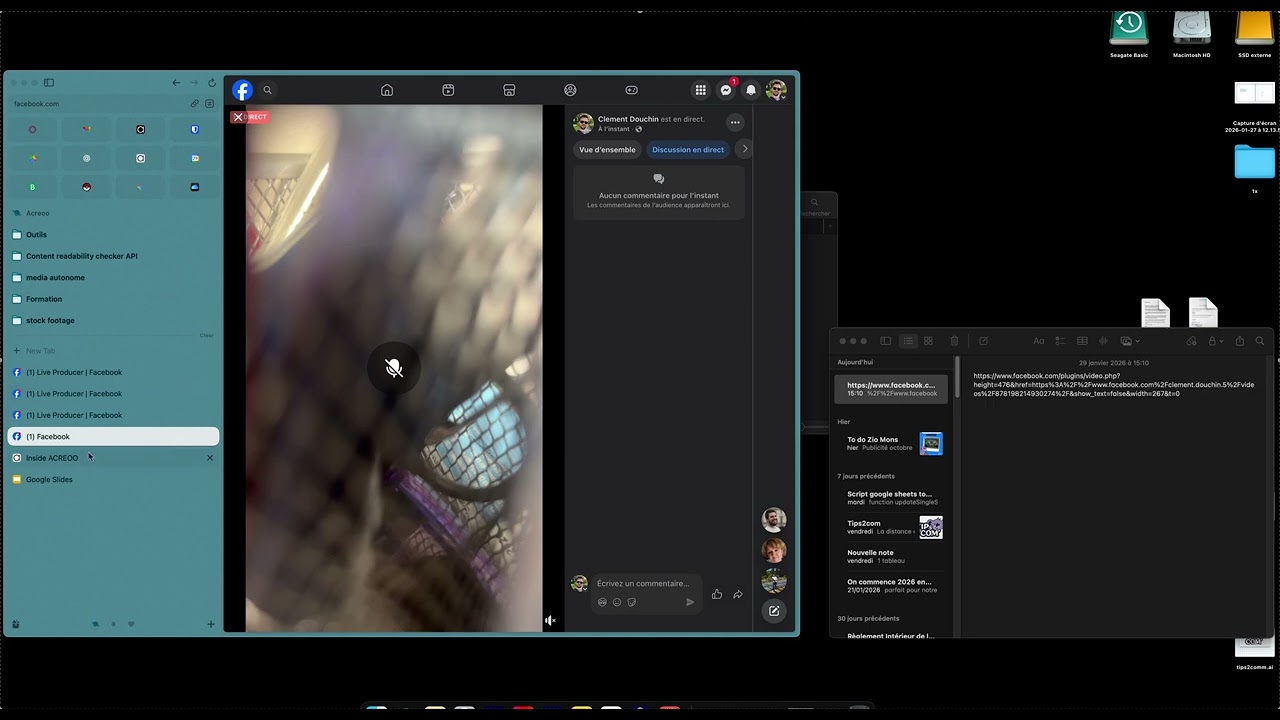Screen dimensions: 1280x720
Task: Switch Notes to list view
Action: pyautogui.click(x=908, y=341)
